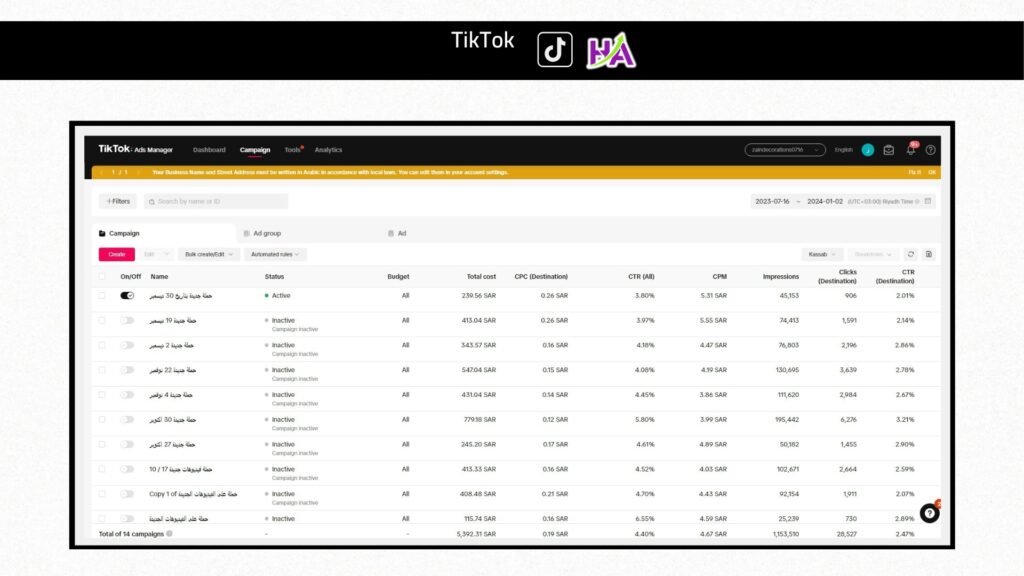Open Campaign in top navigation

pyautogui.click(x=255, y=150)
